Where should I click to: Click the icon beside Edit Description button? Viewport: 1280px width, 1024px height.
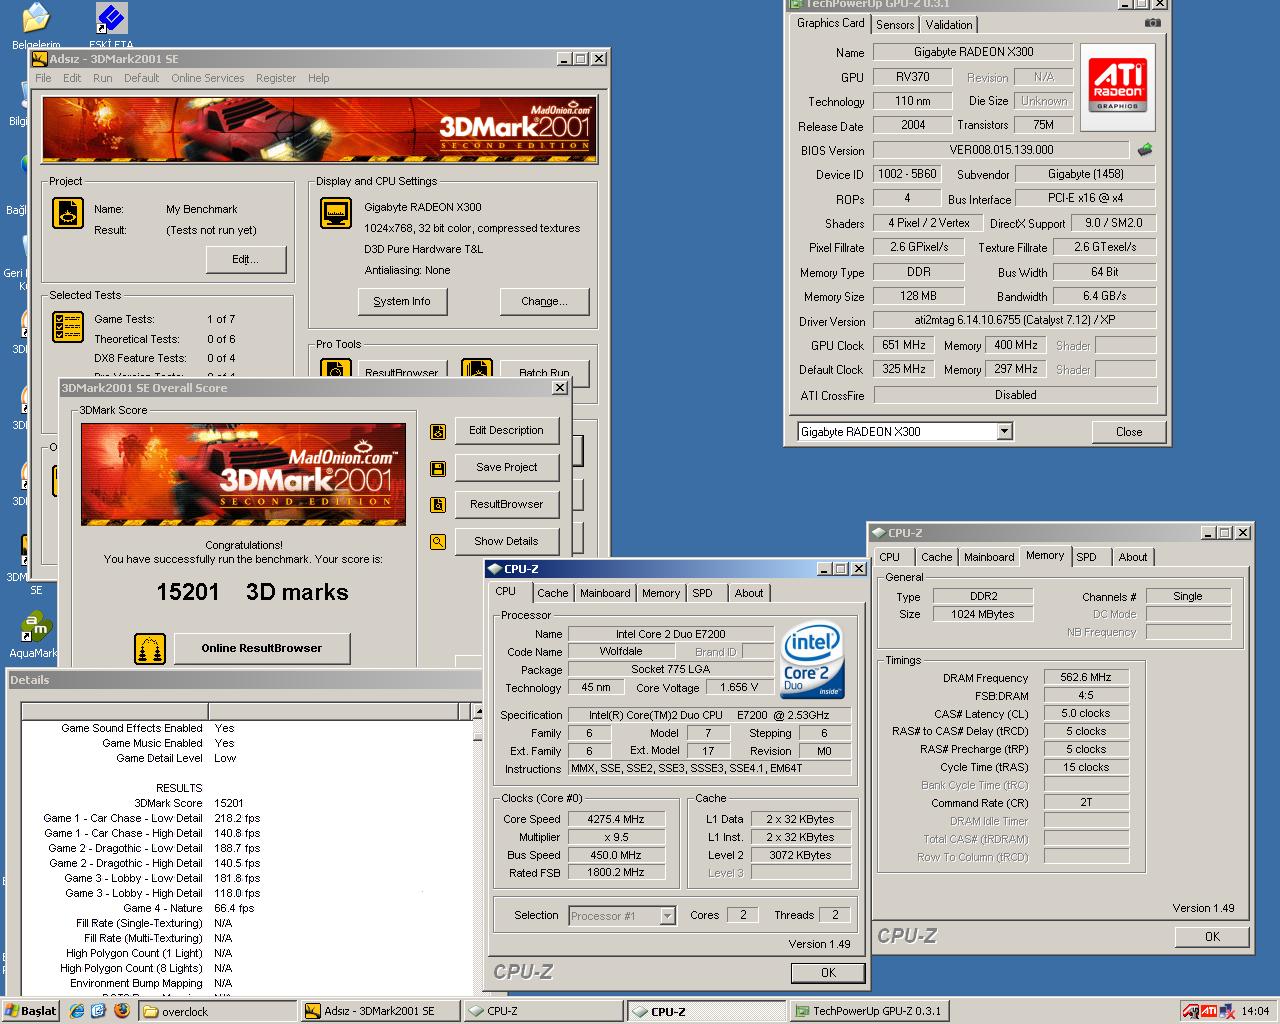437,432
